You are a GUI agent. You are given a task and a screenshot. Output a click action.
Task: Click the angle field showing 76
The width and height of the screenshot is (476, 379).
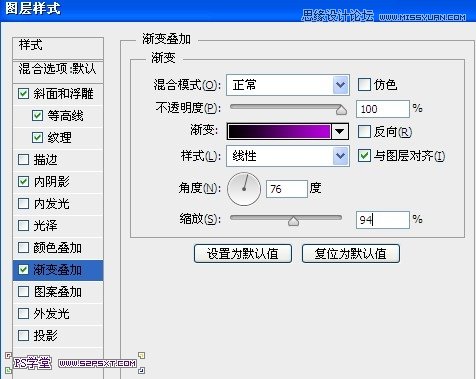[287, 189]
